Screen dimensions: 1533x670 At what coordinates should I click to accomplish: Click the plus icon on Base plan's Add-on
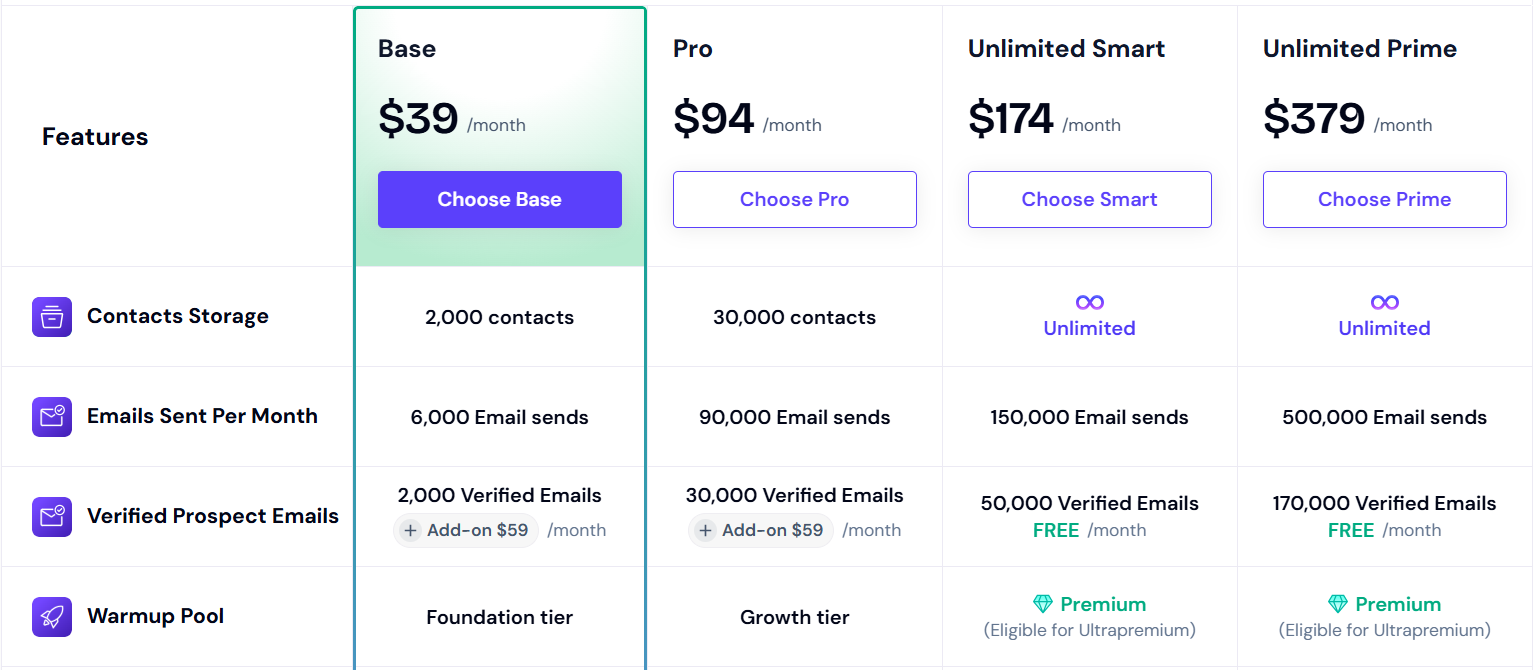point(411,531)
